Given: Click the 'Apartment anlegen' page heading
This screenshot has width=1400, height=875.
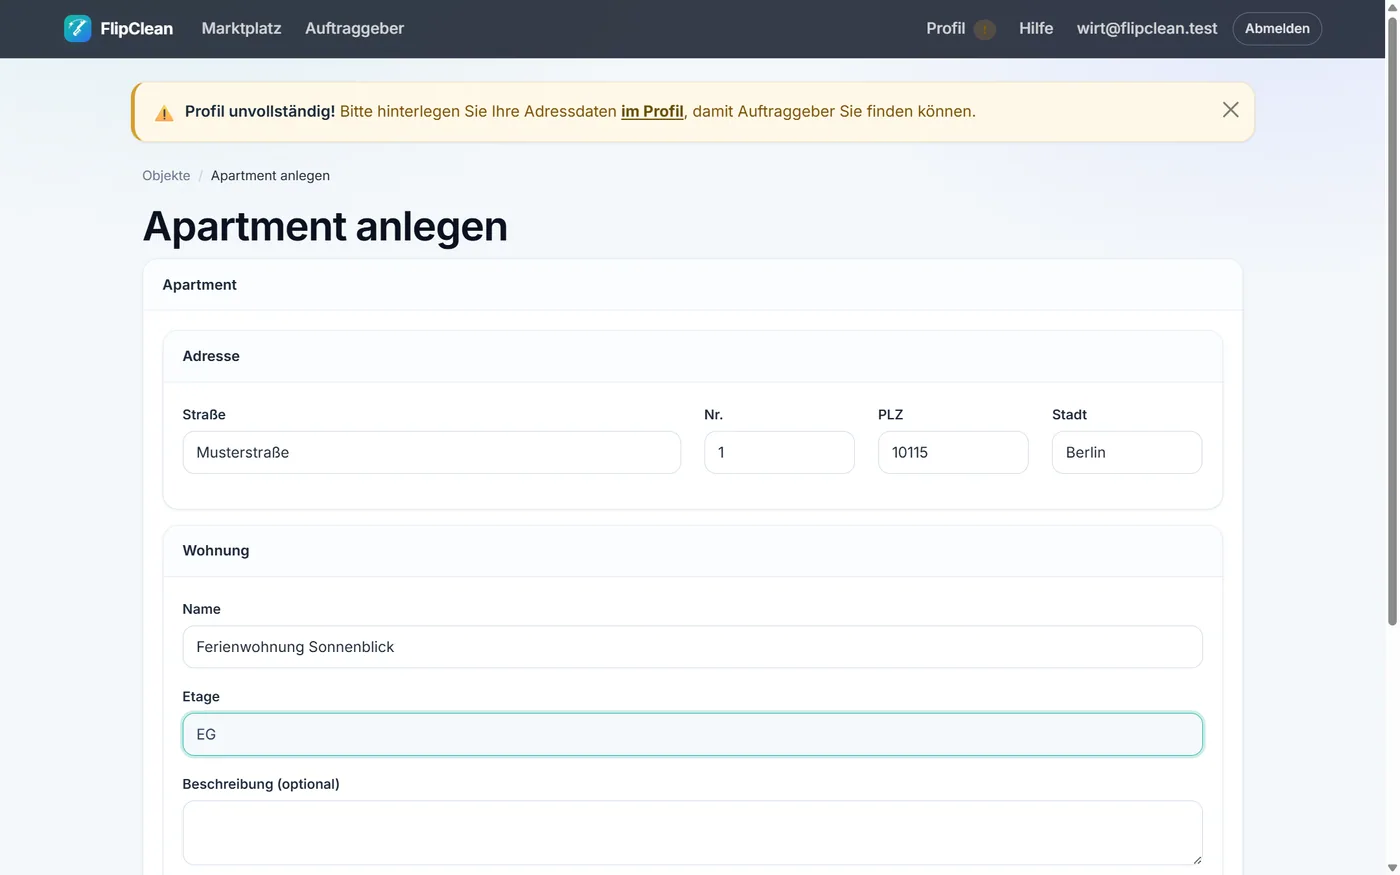Looking at the screenshot, I should point(325,226).
